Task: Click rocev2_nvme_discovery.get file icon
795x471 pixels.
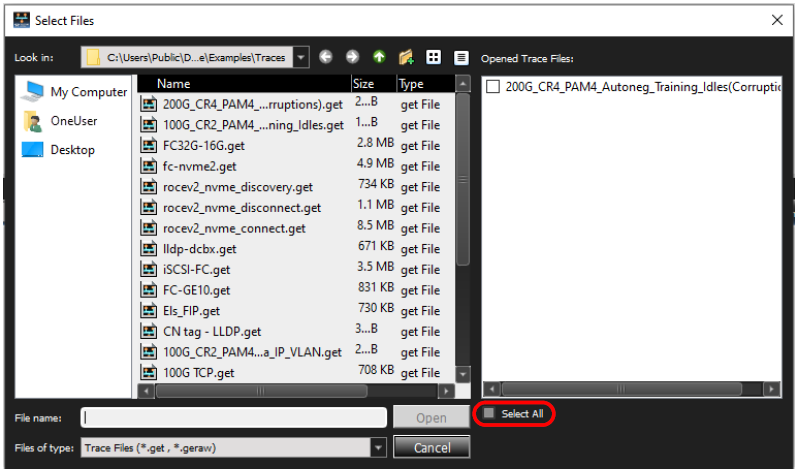Action: tap(149, 187)
